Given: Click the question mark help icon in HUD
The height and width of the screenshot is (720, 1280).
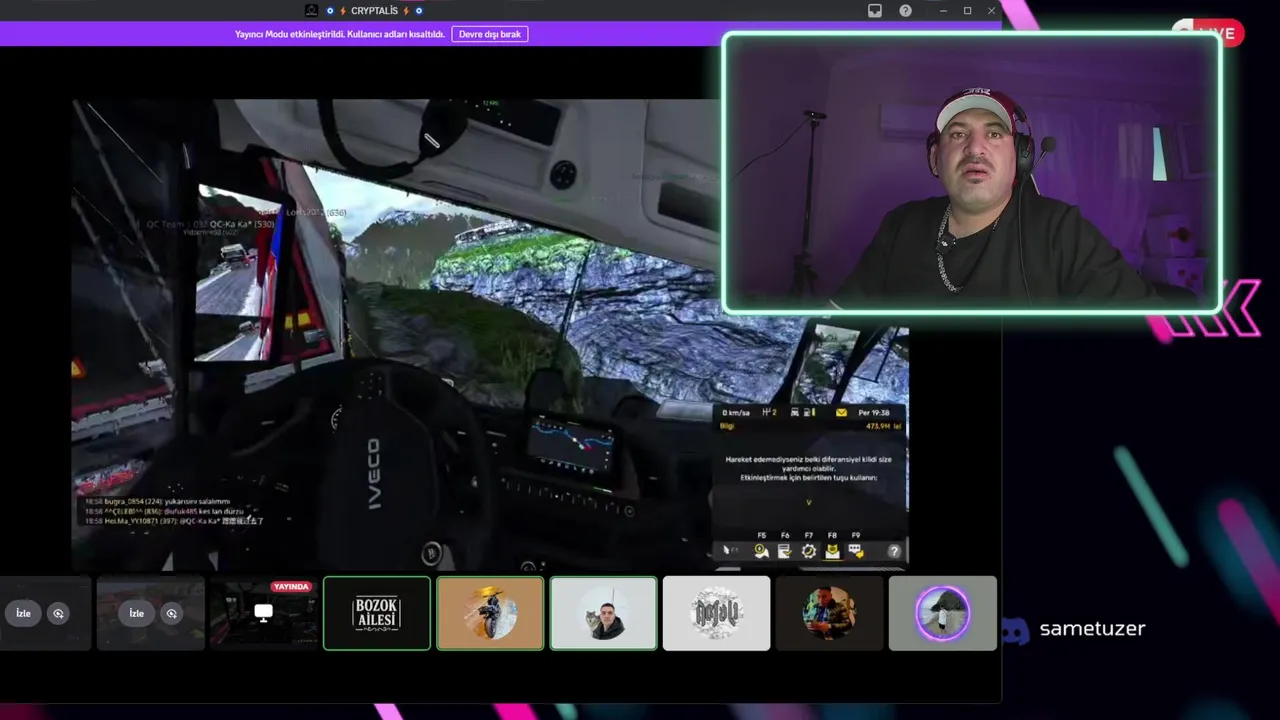Looking at the screenshot, I should coord(894,551).
